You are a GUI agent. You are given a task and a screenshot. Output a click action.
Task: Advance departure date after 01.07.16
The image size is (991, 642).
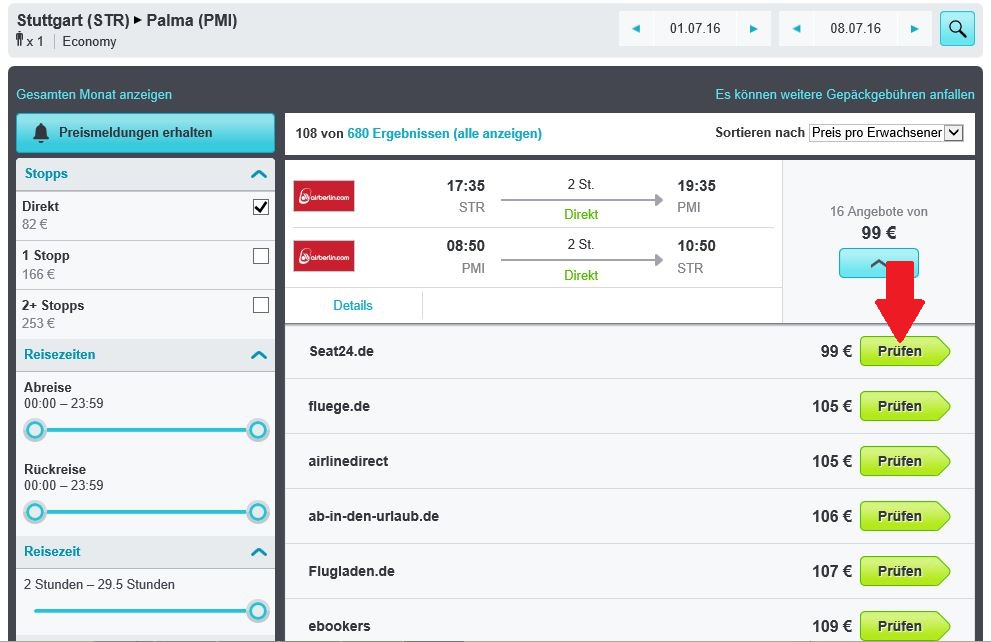[x=753, y=28]
